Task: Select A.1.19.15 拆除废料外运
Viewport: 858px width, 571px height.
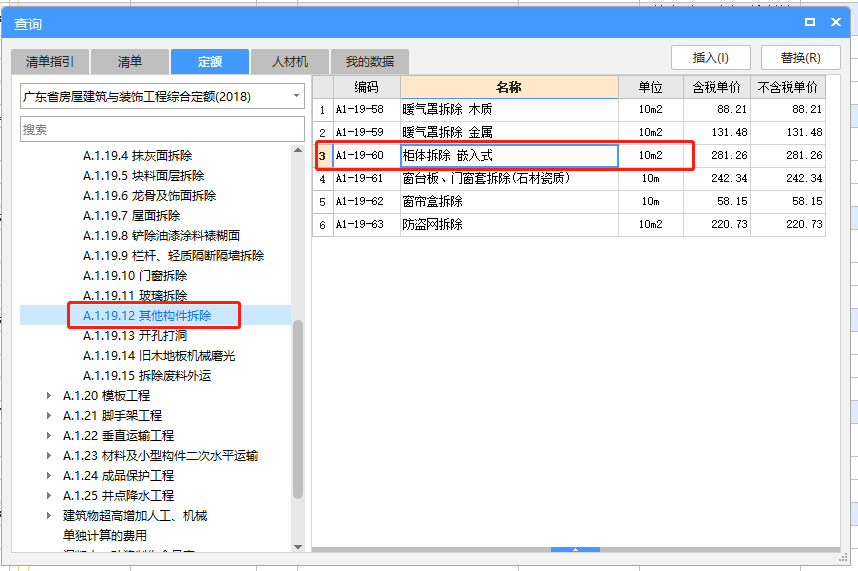Action: point(147,375)
